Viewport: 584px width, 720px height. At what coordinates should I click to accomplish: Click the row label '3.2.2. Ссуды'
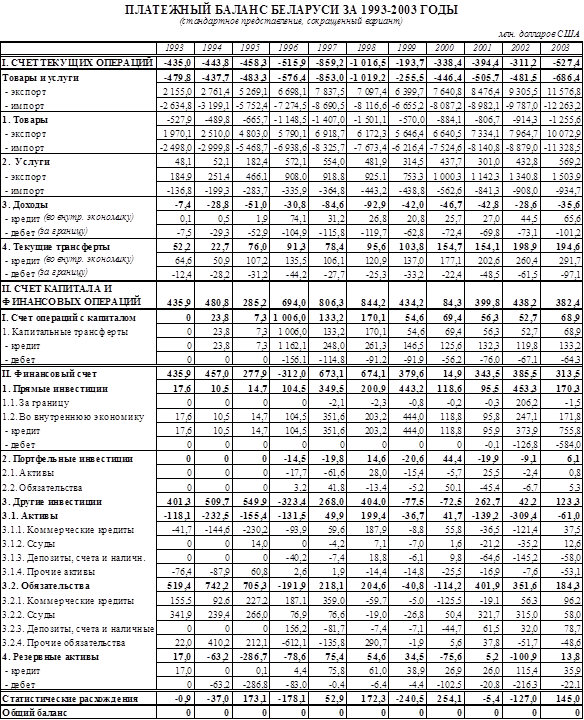28,615
